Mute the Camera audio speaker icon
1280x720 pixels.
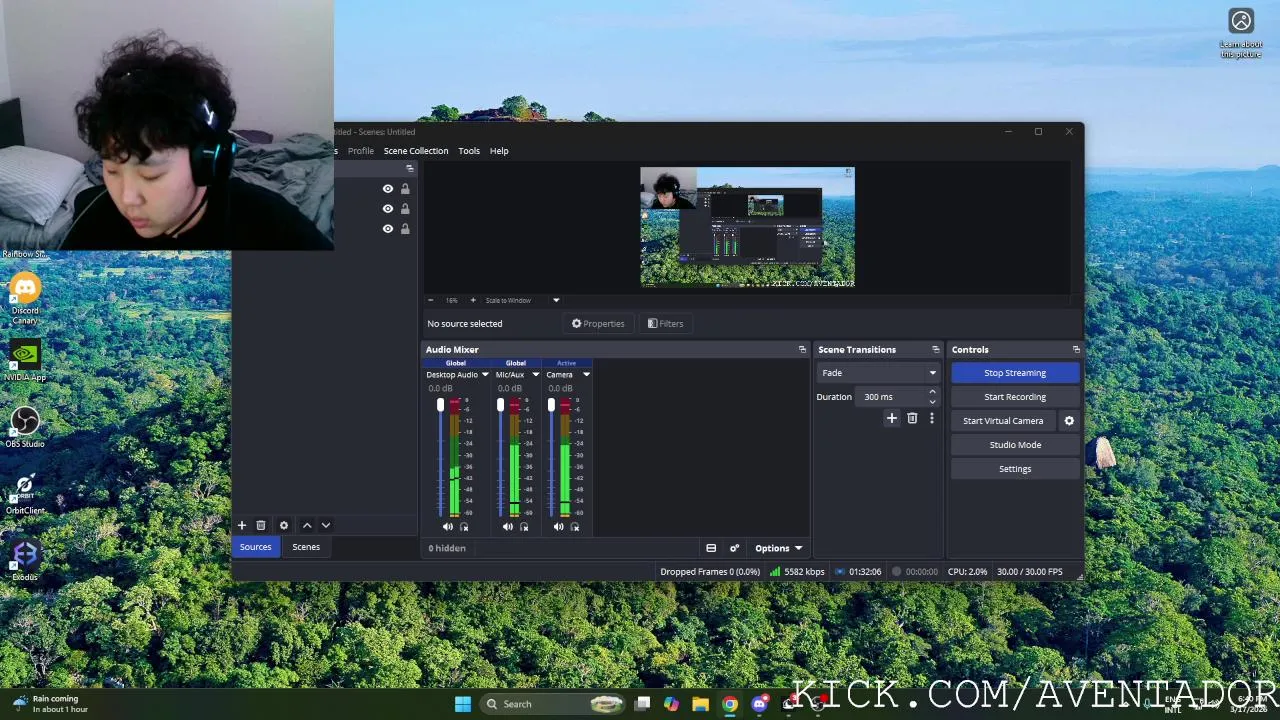tap(558, 527)
